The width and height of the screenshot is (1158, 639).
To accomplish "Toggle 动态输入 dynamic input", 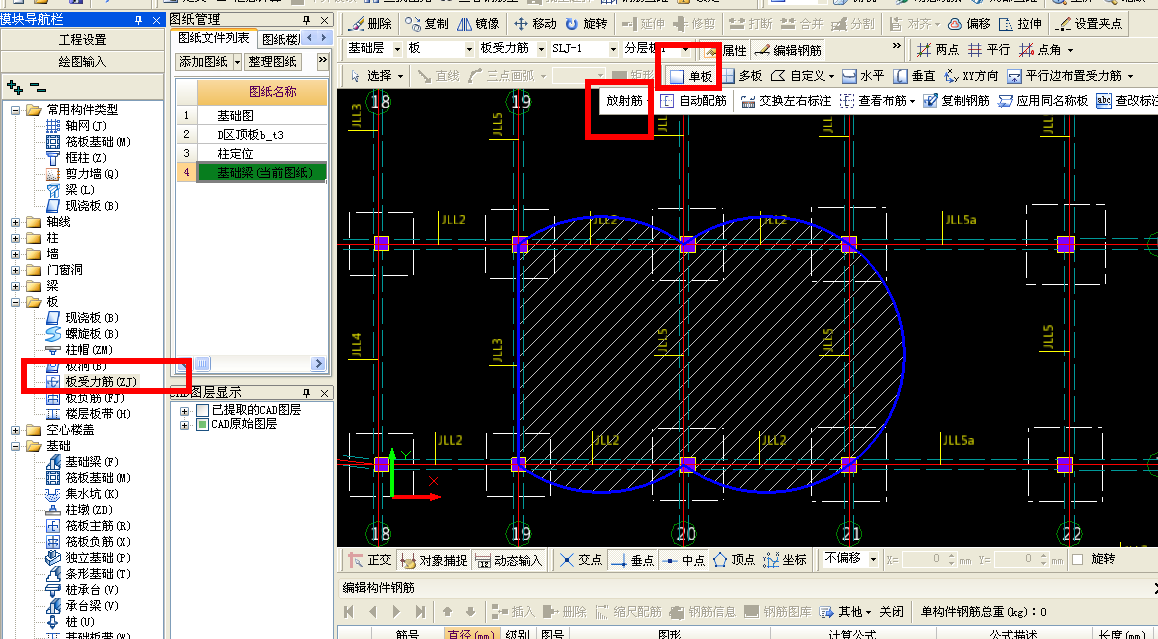I will (509, 560).
